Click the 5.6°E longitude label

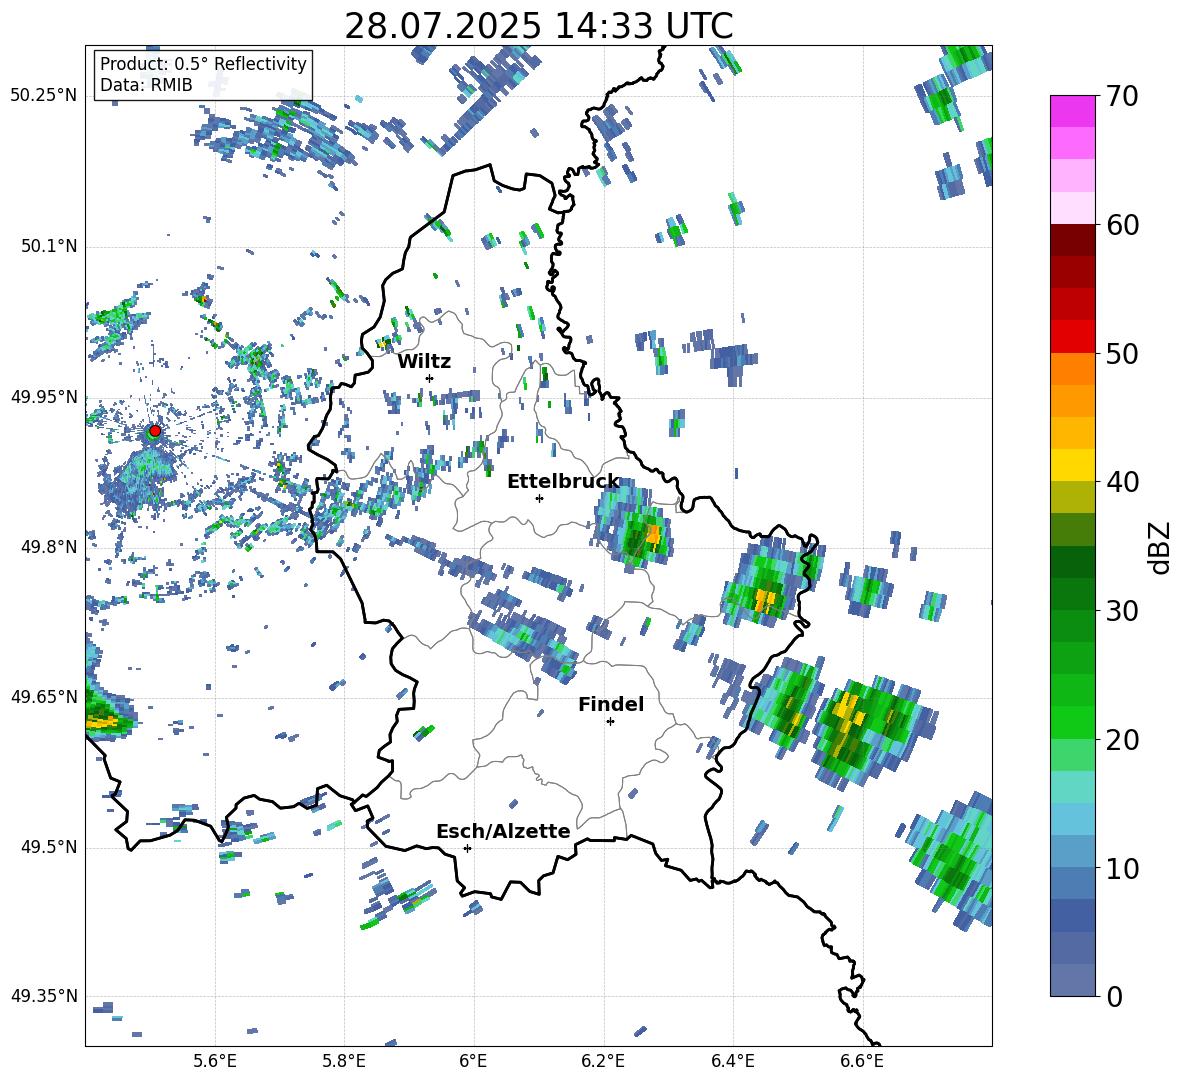[x=215, y=1061]
